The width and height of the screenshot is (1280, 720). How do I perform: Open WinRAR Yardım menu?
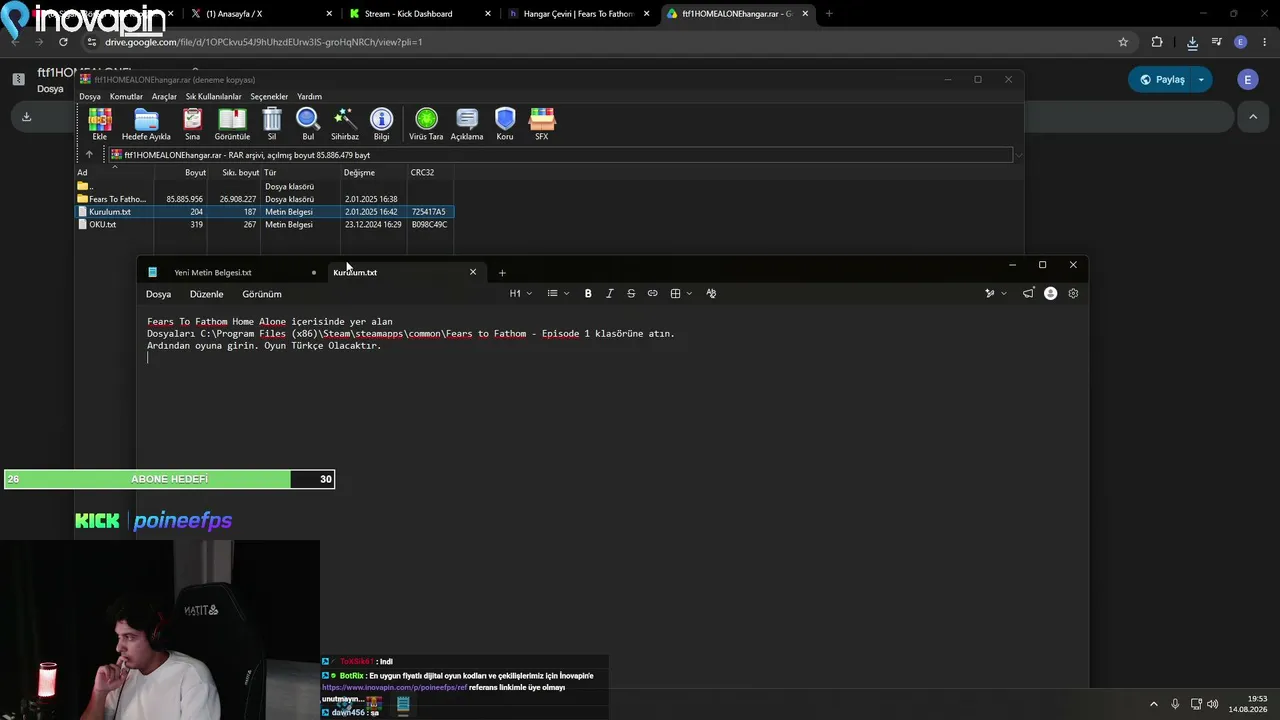point(309,97)
